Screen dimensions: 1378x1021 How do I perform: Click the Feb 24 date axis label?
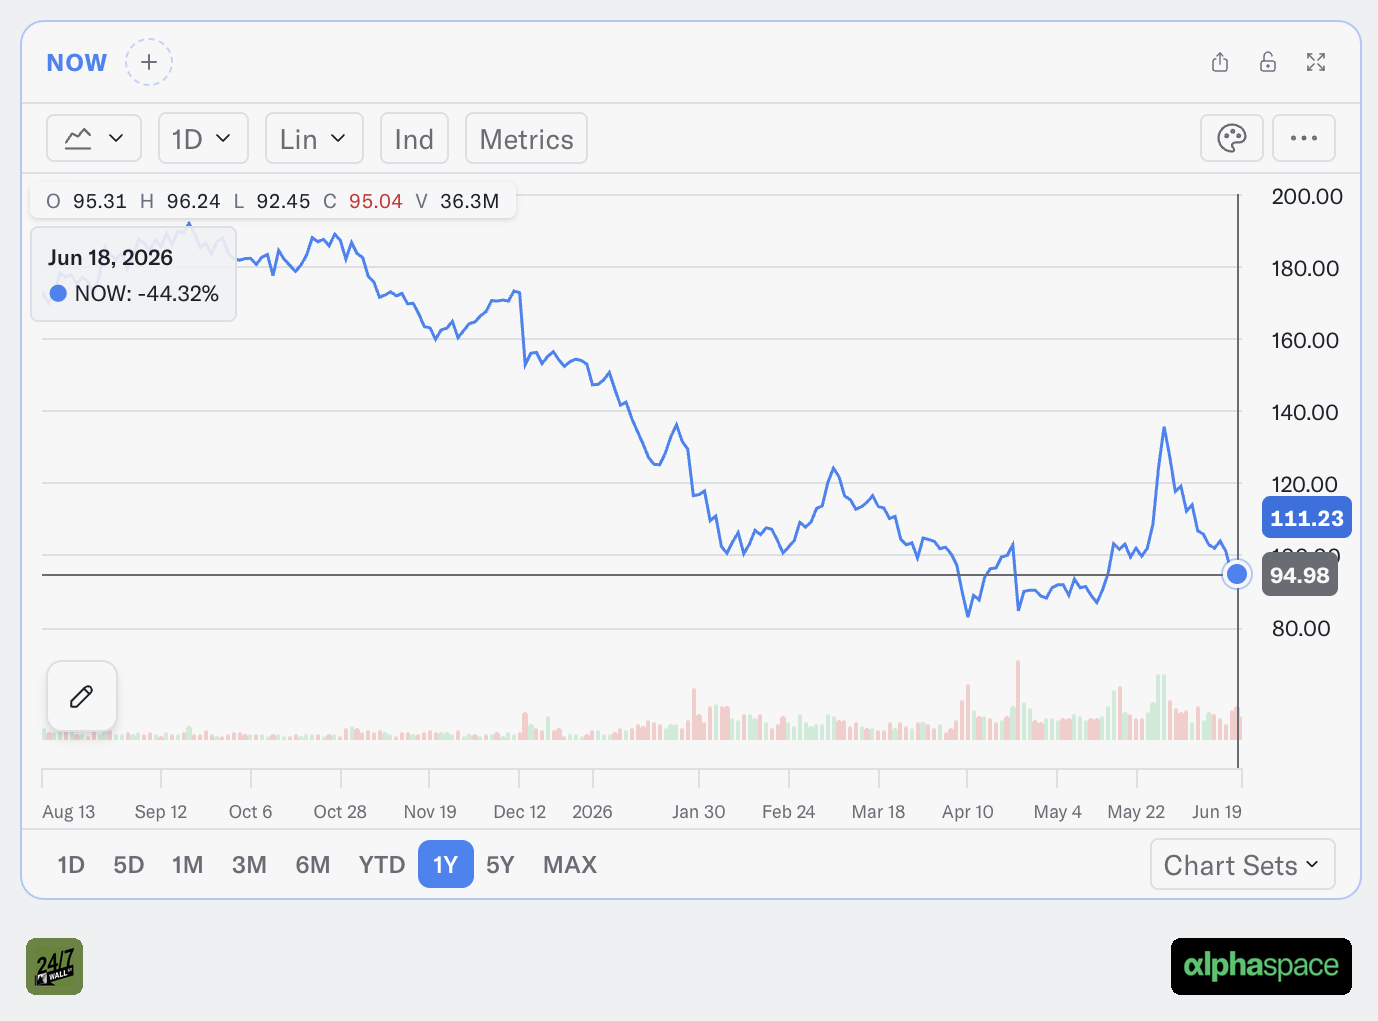tap(789, 812)
